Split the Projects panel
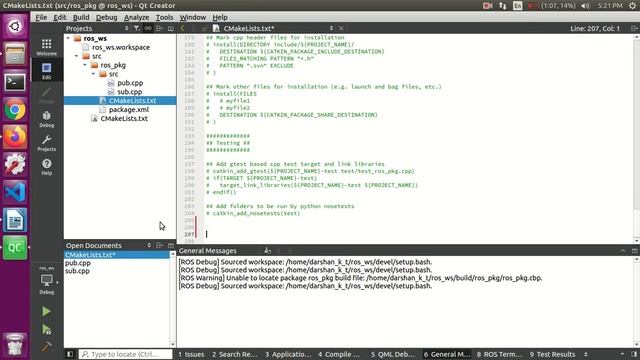This screenshot has width=640, height=360. point(159,28)
